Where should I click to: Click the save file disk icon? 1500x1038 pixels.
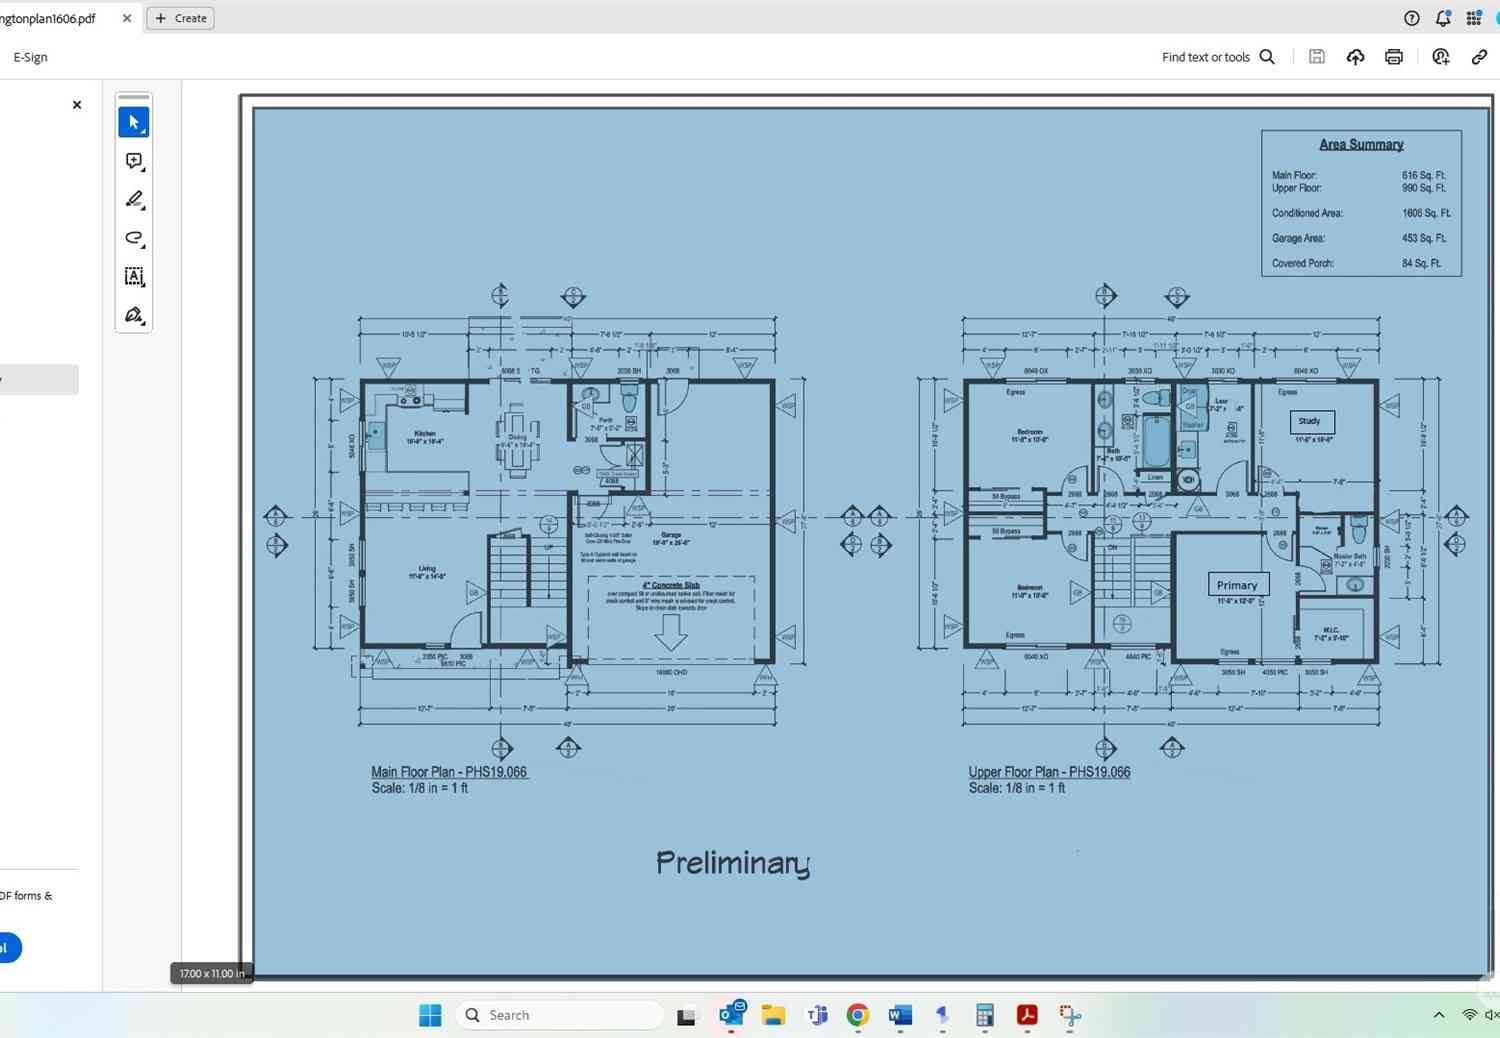(1317, 57)
